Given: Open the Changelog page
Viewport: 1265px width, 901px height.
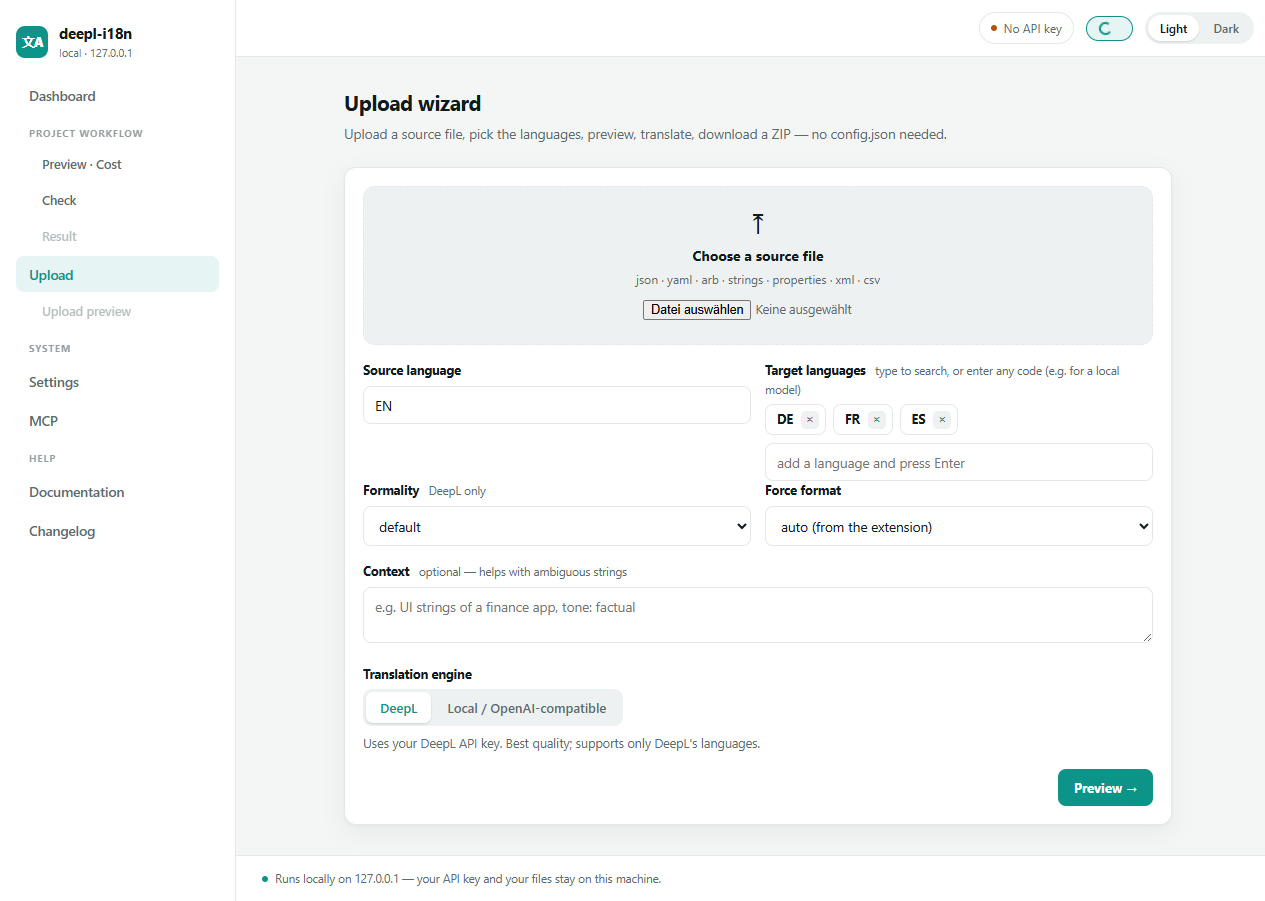Looking at the screenshot, I should click(x=117, y=531).
